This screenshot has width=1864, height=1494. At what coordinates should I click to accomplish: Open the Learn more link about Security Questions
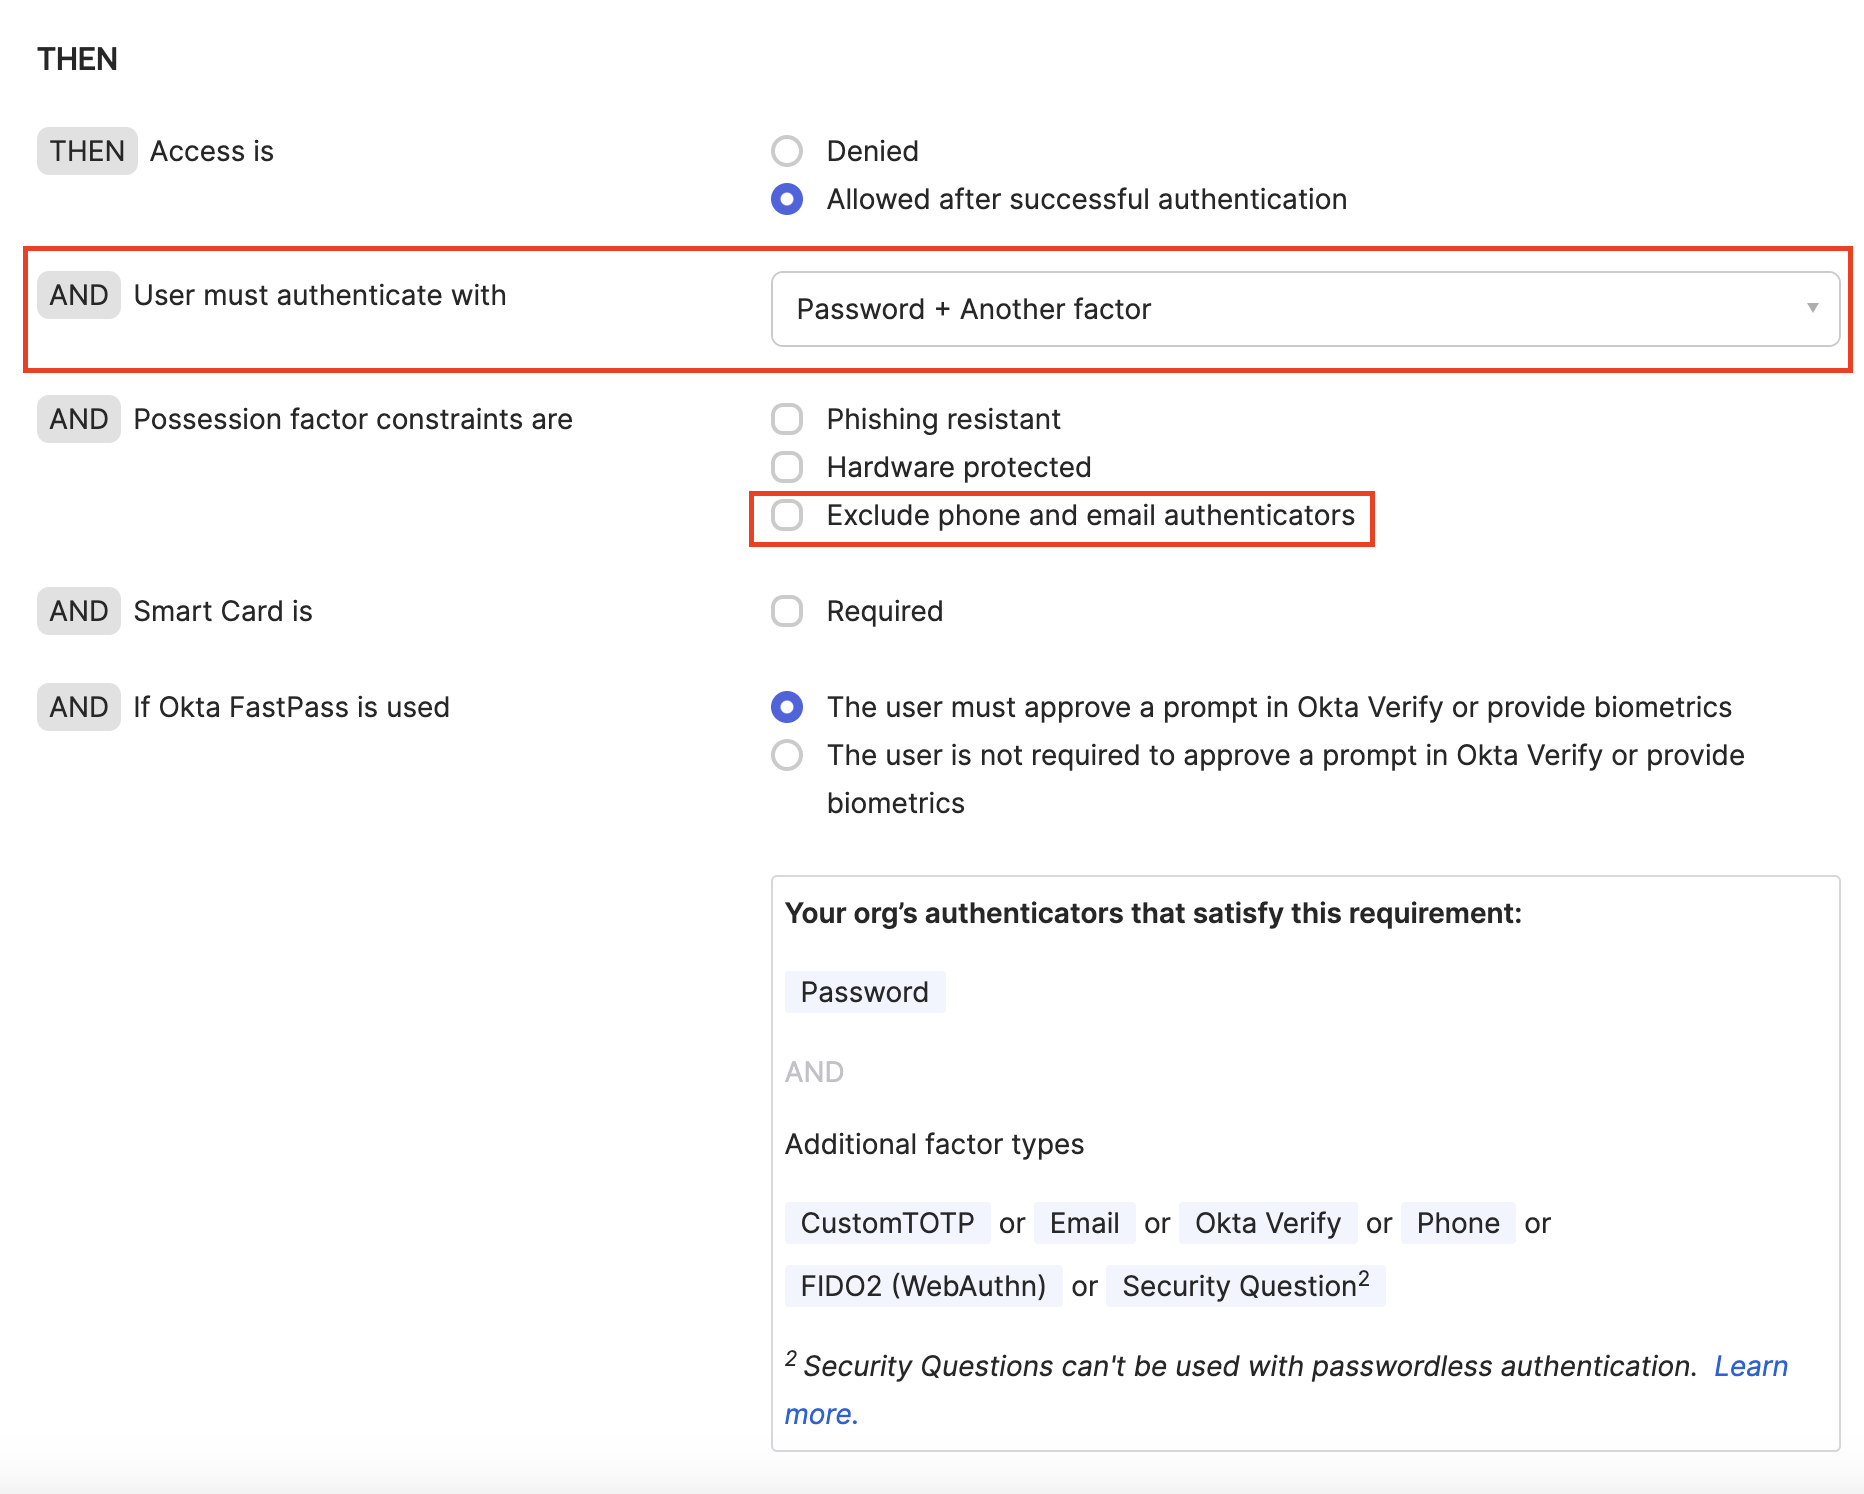pyautogui.click(x=1751, y=1365)
